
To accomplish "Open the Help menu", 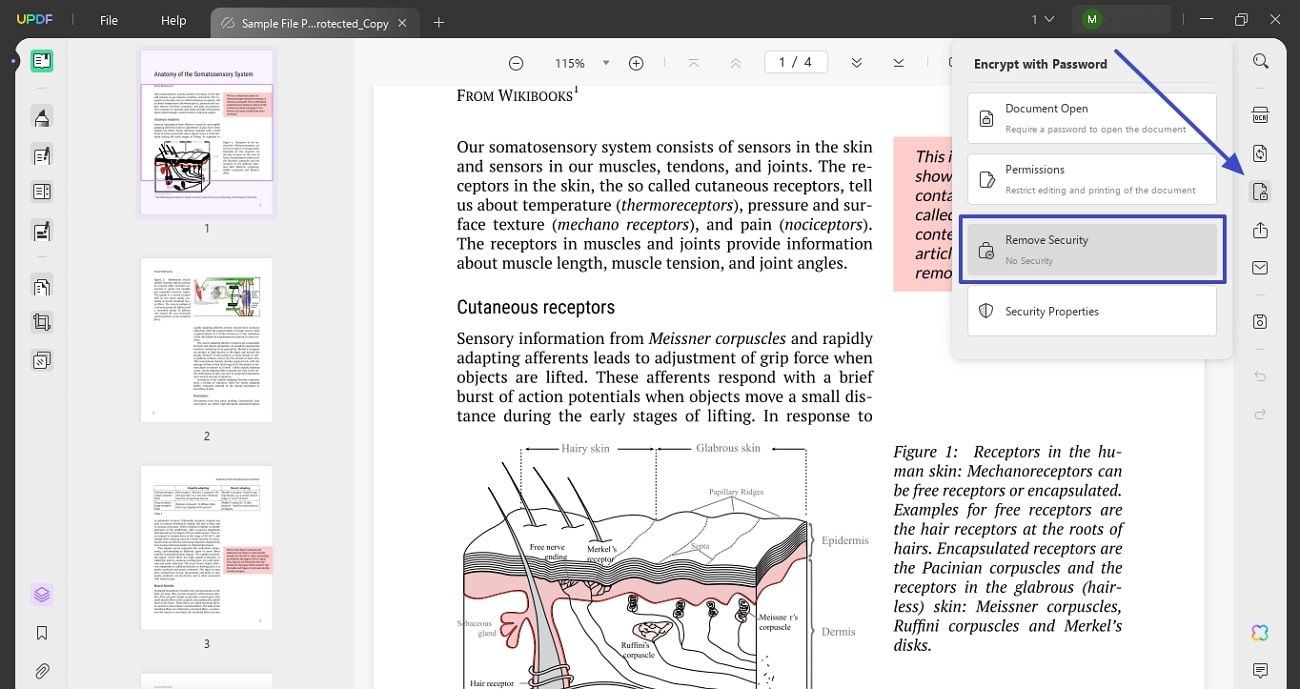I will (x=173, y=20).
